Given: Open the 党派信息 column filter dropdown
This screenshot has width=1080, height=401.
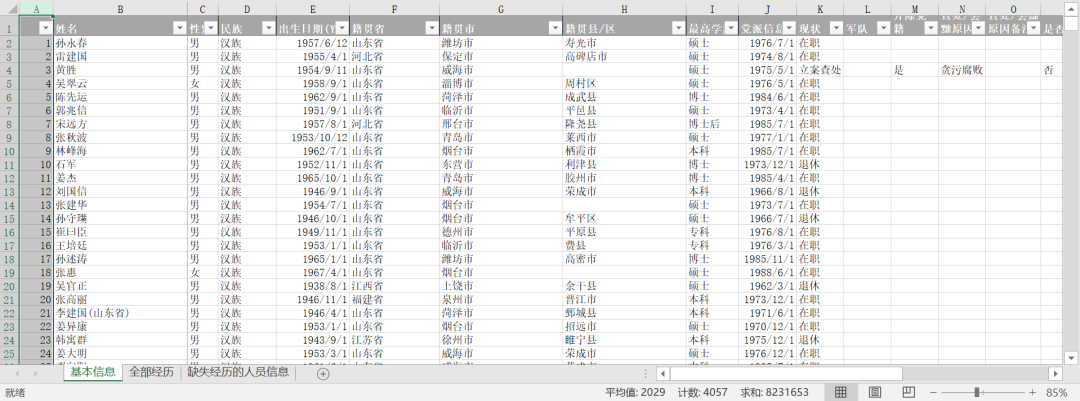Looking at the screenshot, I should click(x=789, y=28).
